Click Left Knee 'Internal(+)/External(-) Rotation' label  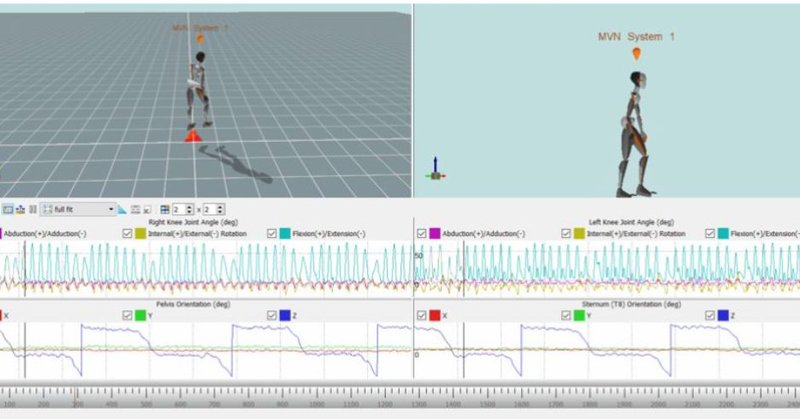pos(636,234)
